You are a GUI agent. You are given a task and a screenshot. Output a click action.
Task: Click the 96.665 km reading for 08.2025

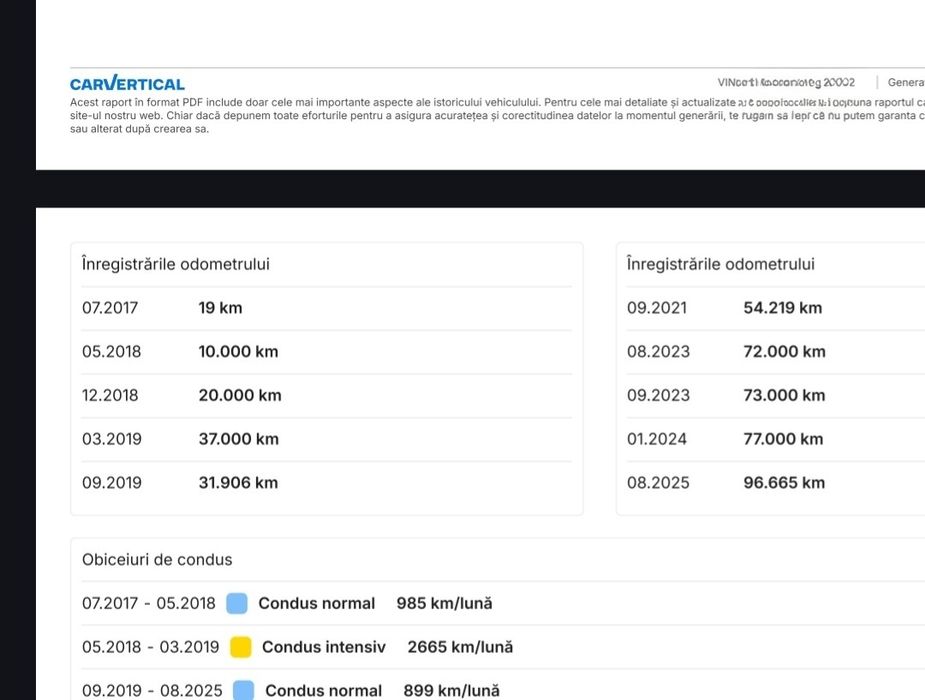(x=784, y=482)
